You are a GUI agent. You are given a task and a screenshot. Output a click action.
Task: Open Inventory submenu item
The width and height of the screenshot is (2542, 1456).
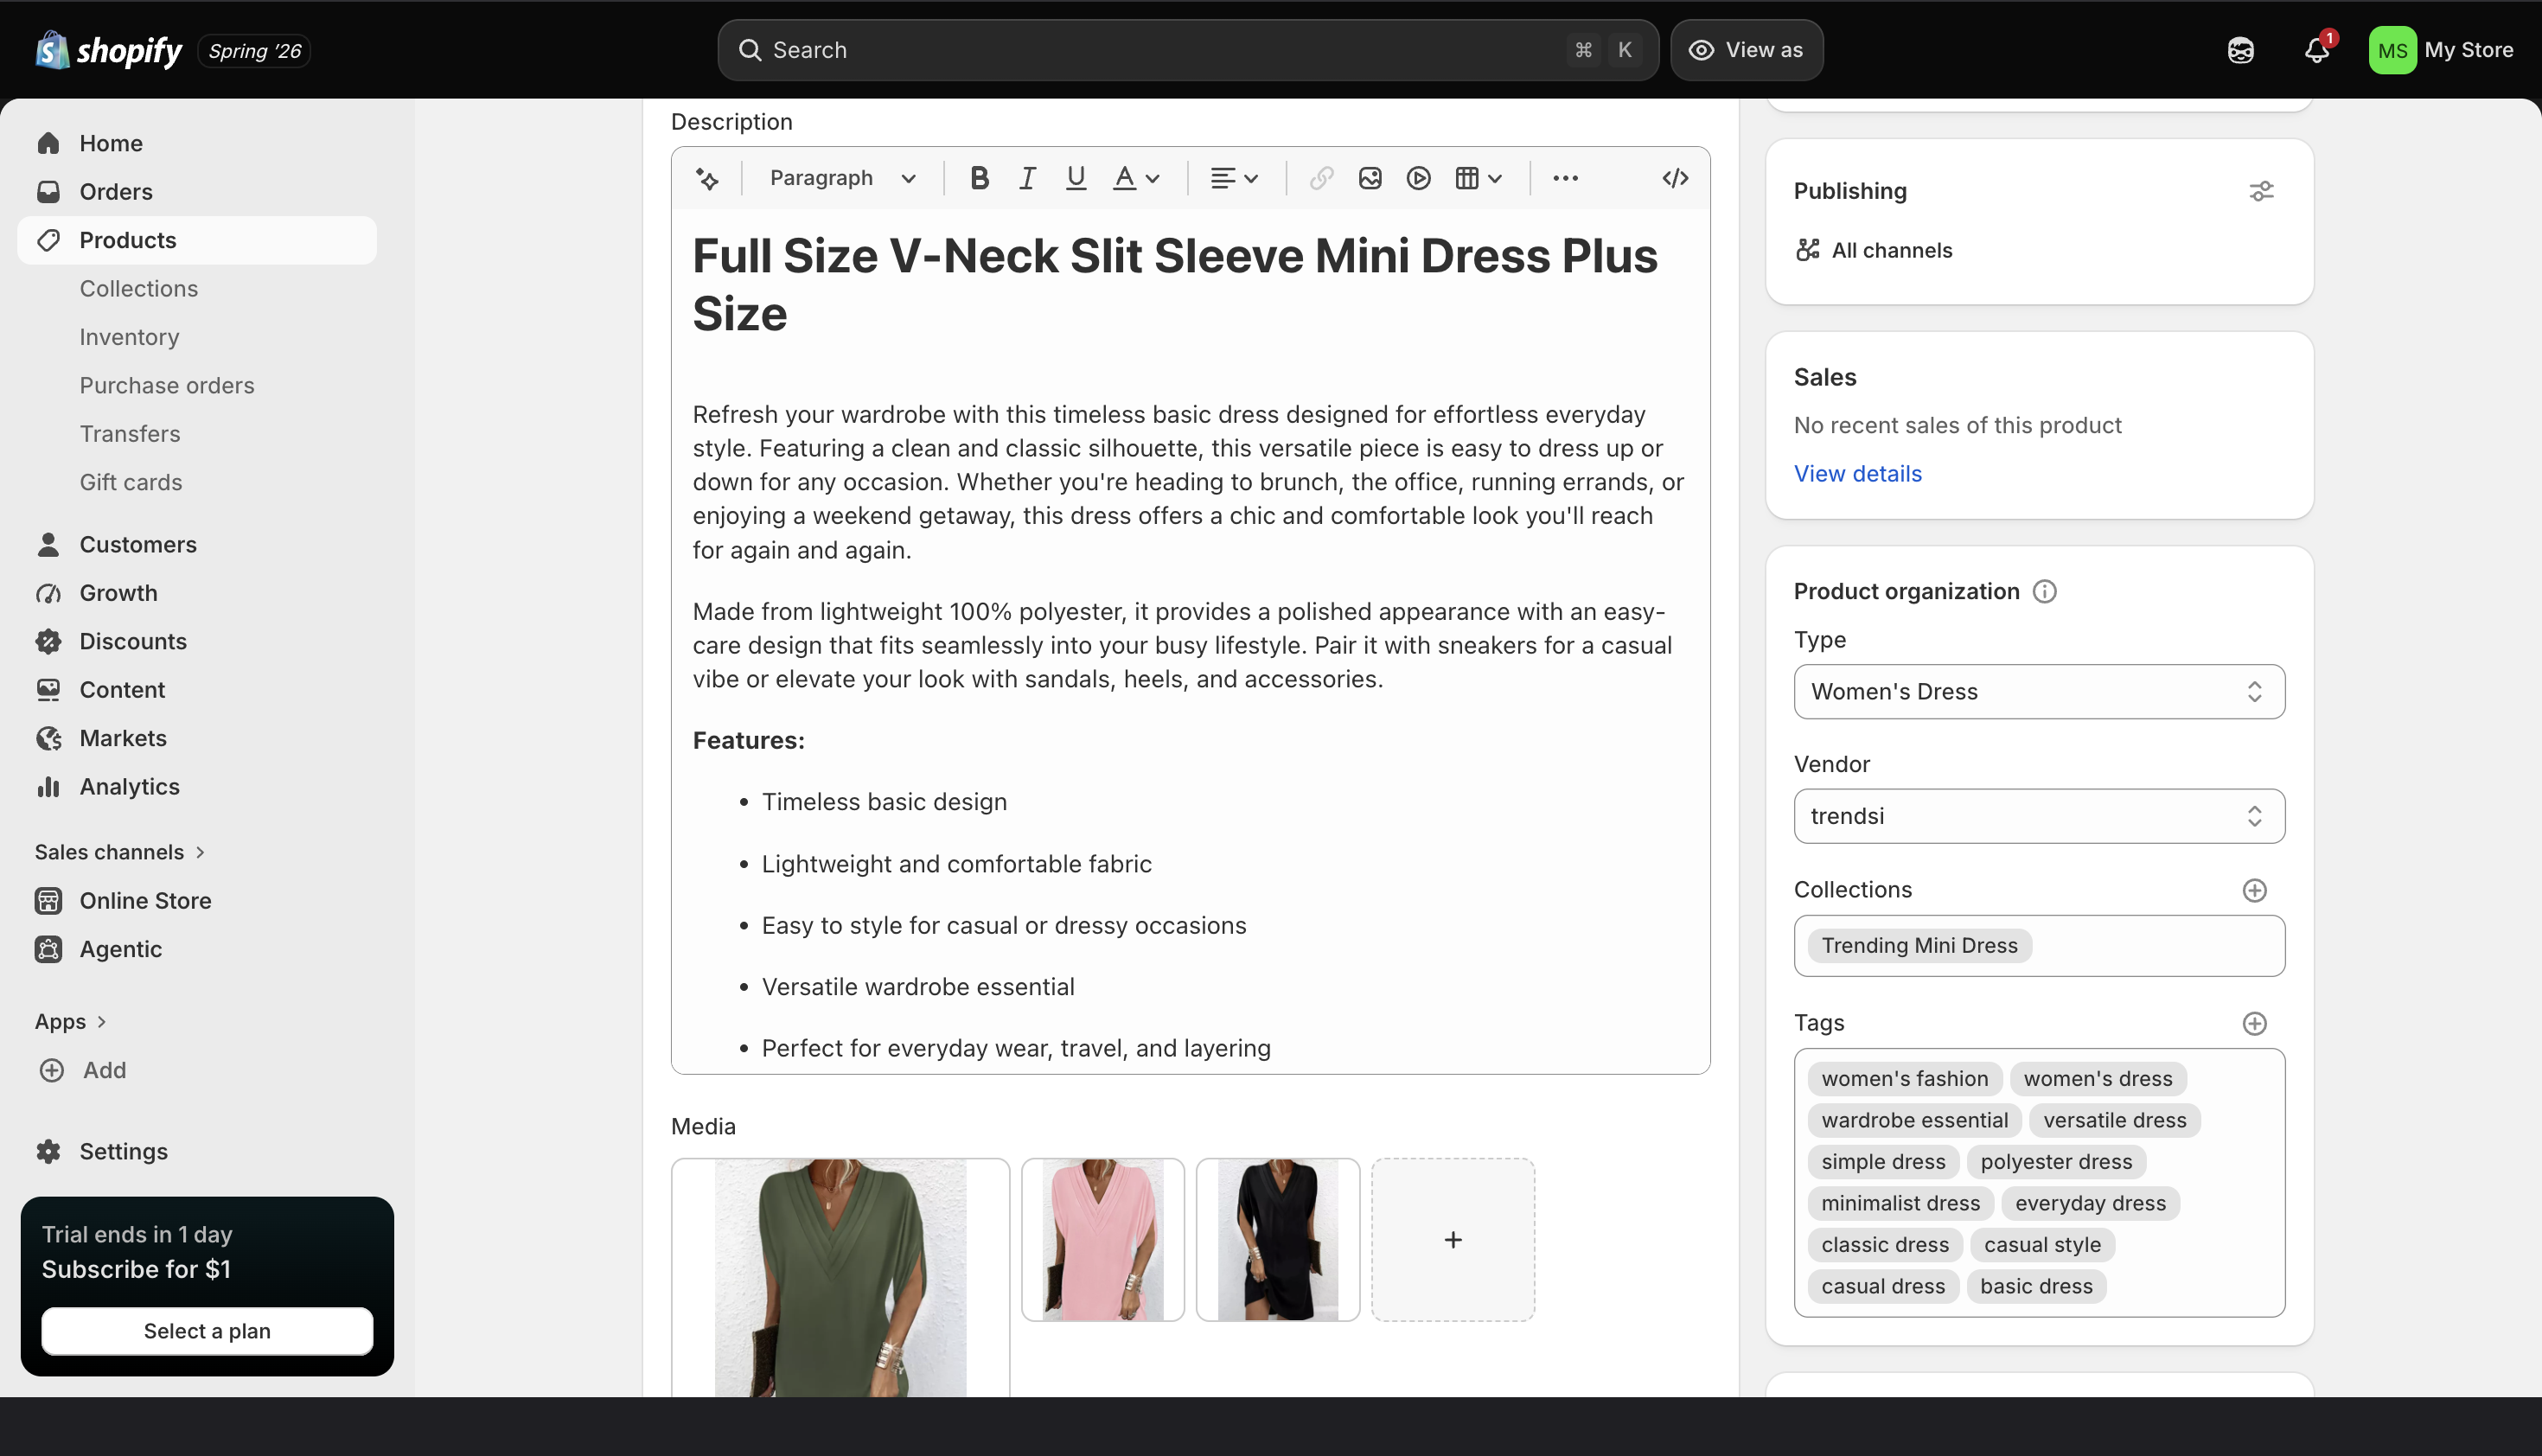[130, 337]
